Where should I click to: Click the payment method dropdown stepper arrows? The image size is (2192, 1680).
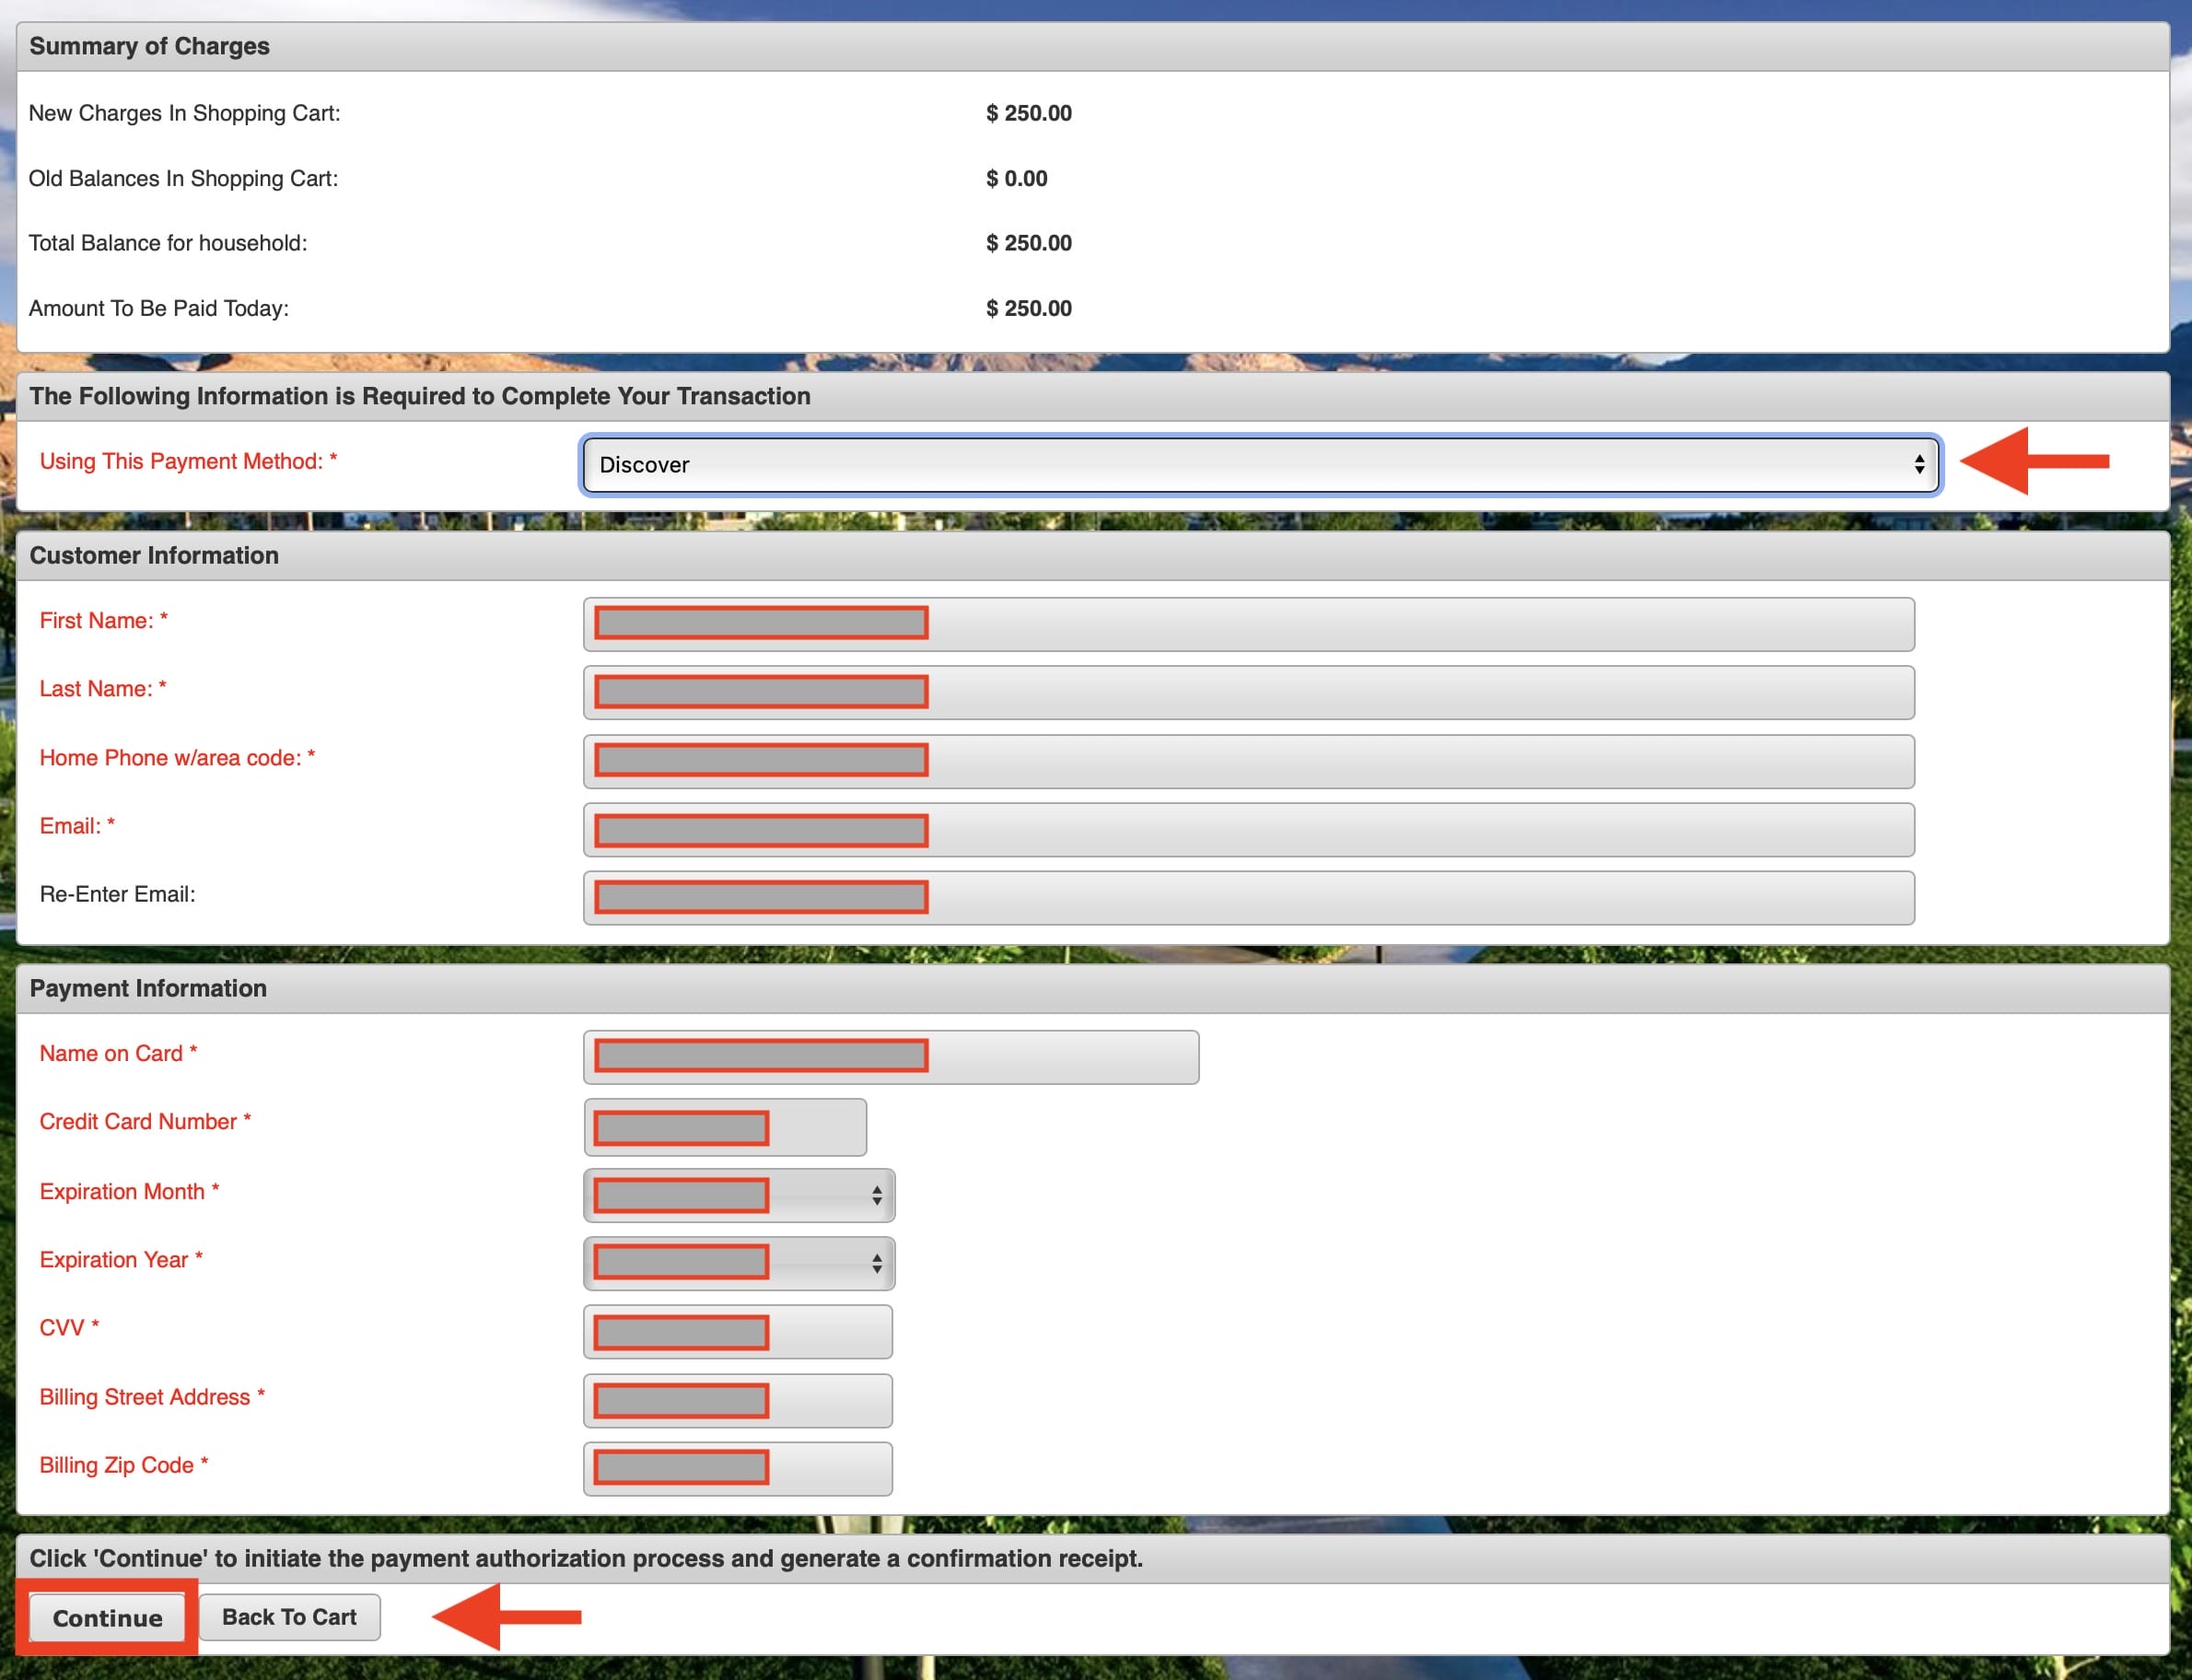(1919, 465)
